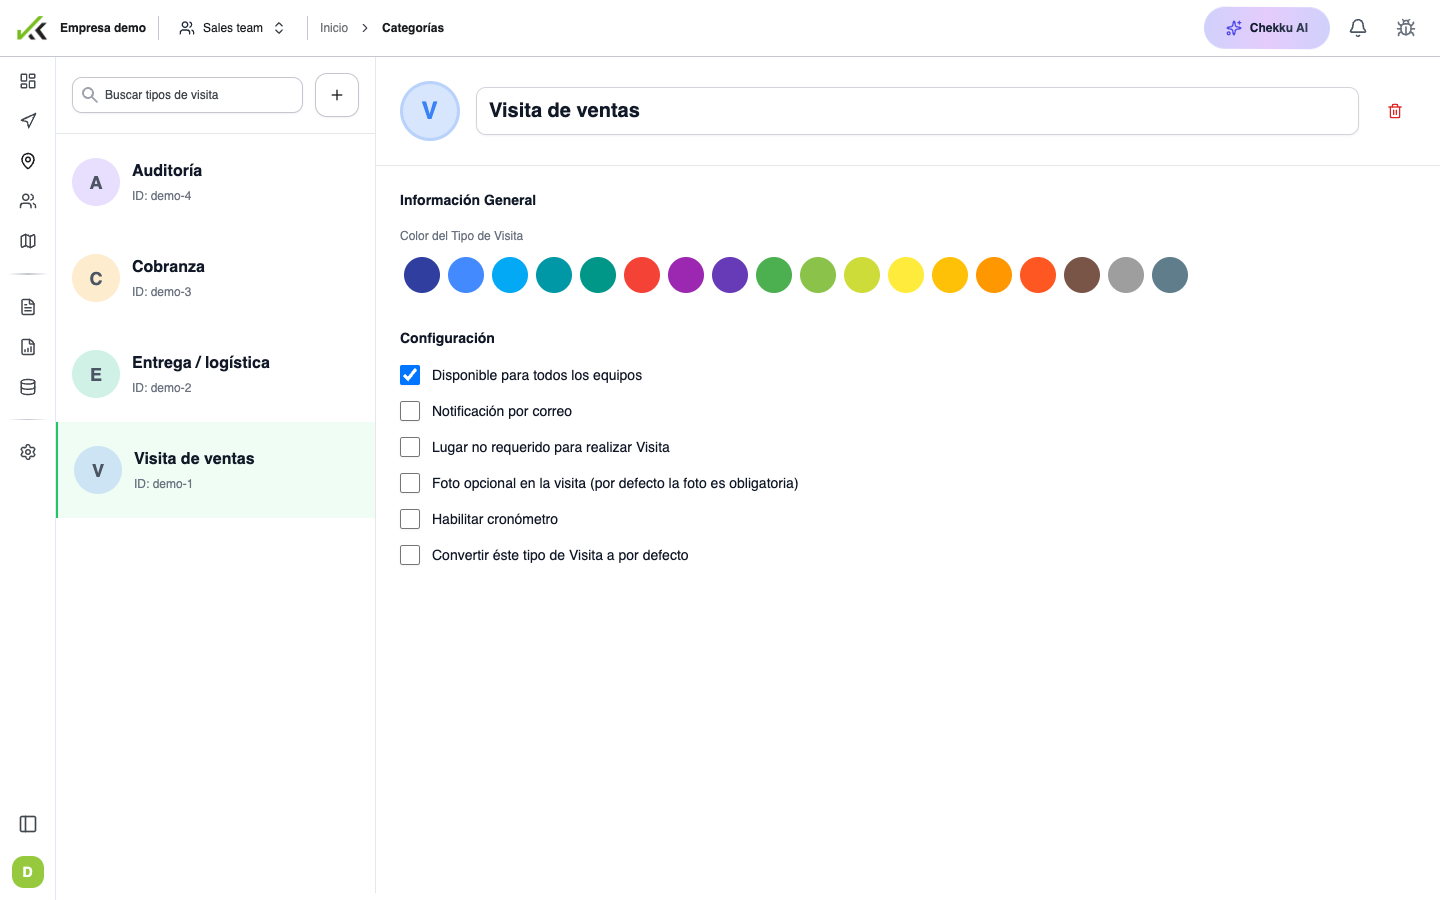Select Entrega / logística visit type
This screenshot has width=1440, height=900.
tap(216, 374)
